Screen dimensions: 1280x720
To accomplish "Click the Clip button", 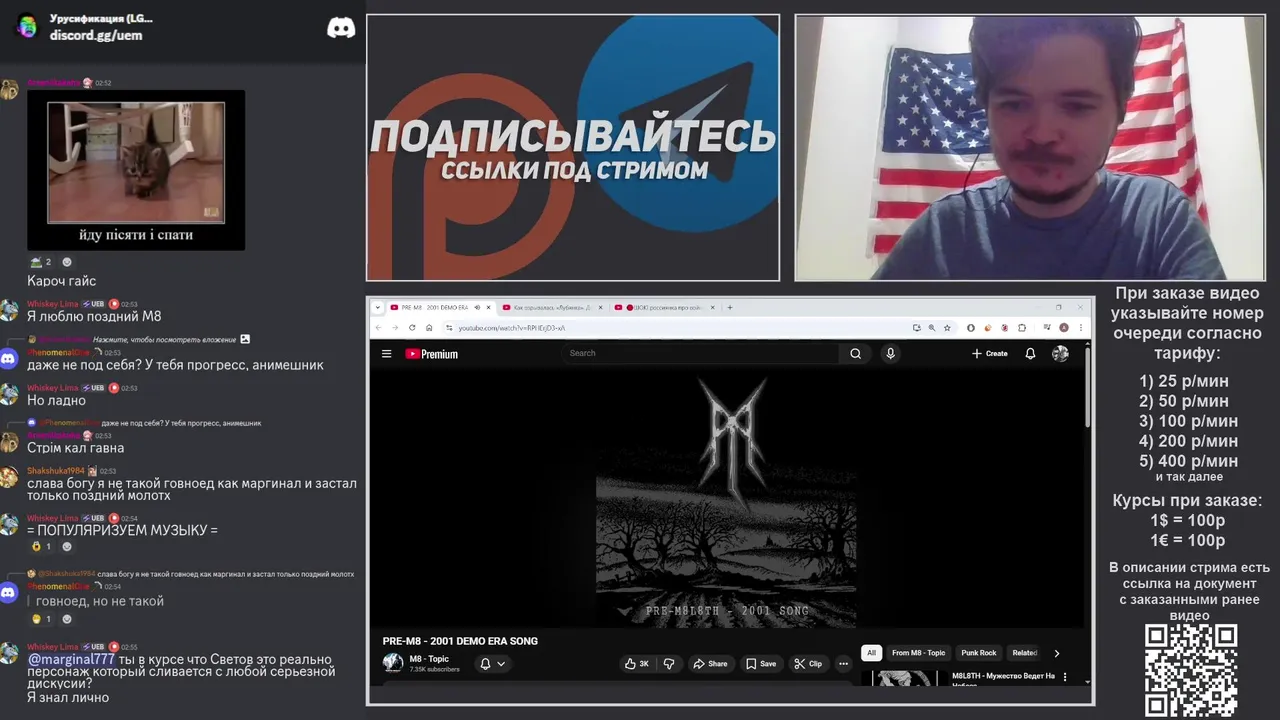I will [x=808, y=663].
